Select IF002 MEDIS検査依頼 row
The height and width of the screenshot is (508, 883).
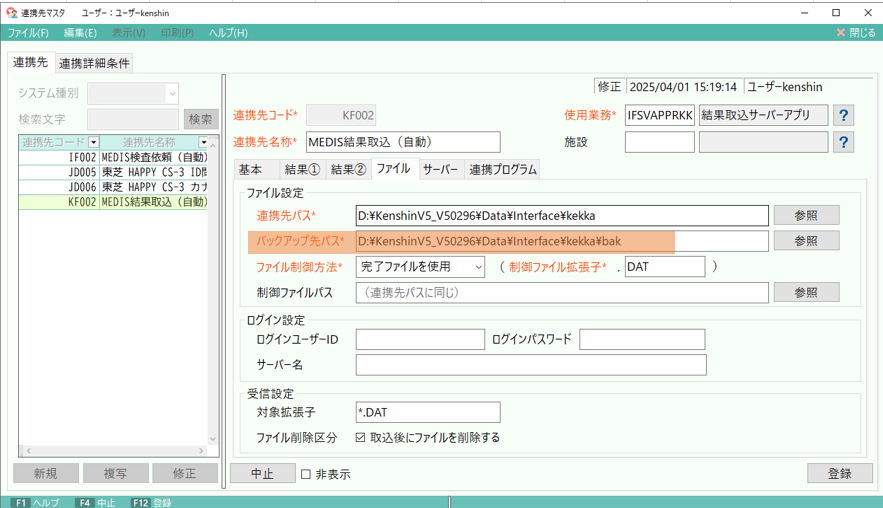(x=113, y=157)
